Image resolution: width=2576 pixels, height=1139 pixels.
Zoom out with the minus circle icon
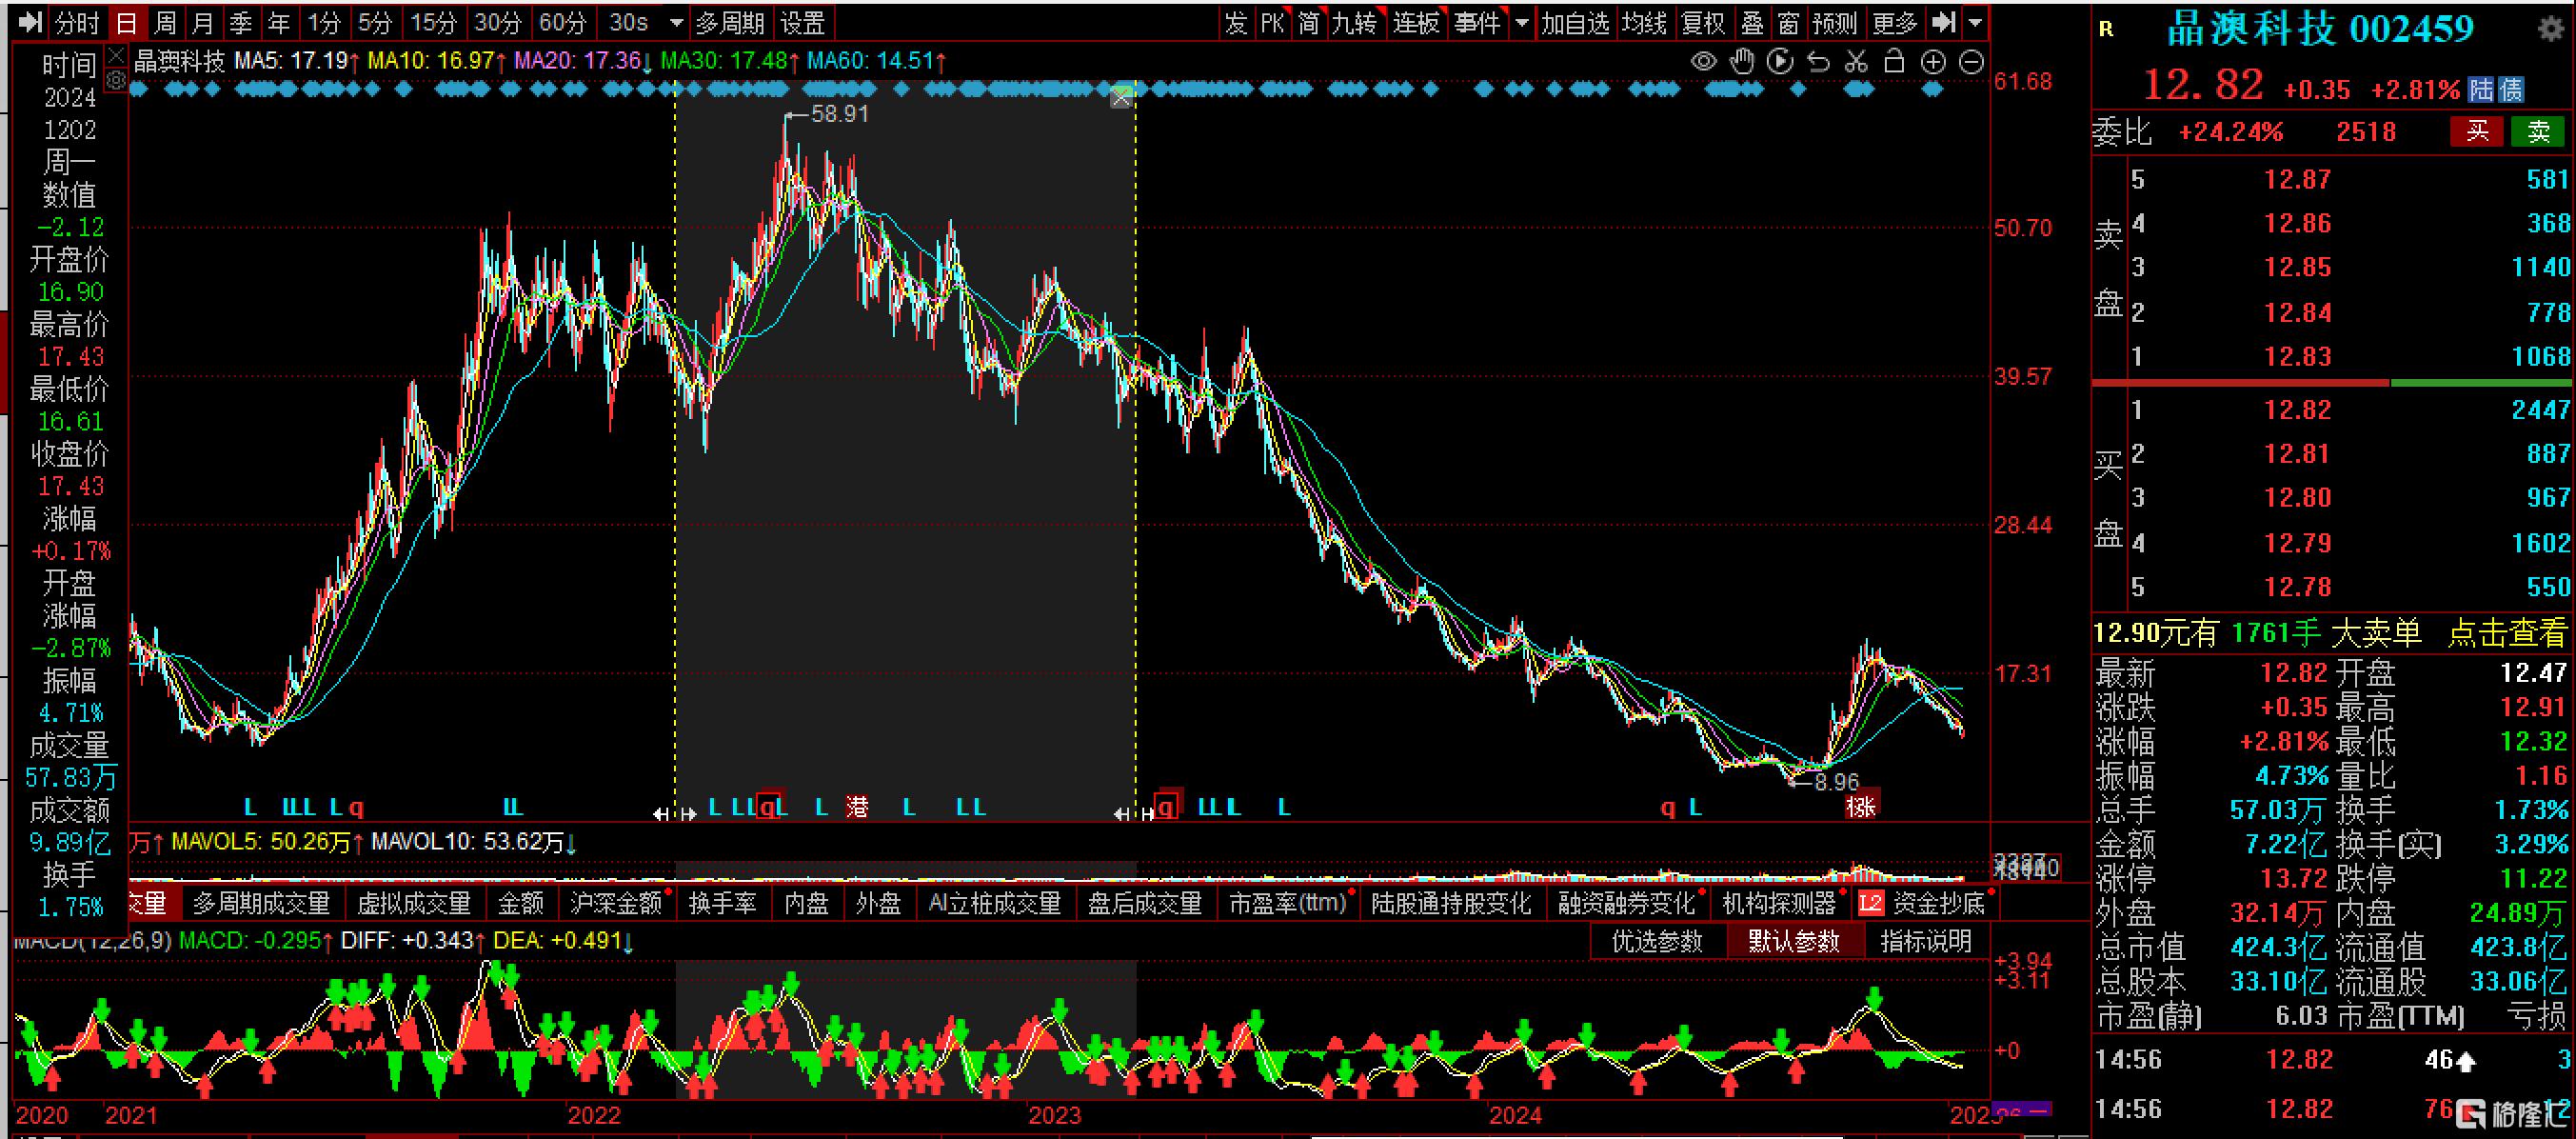click(x=1971, y=62)
